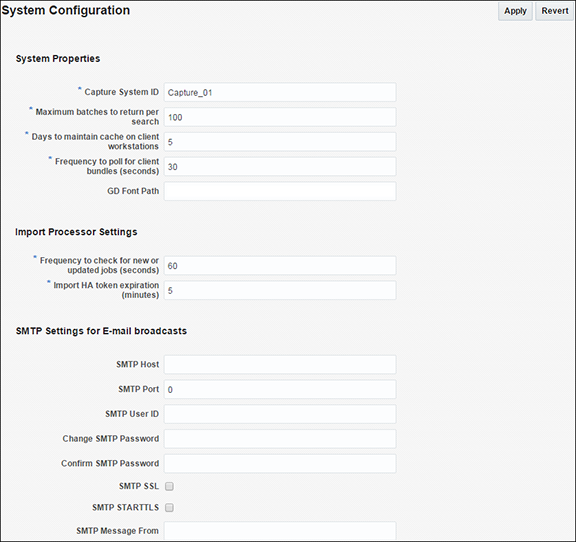Focus Import HA token expiration field
The image size is (576, 542).
(x=280, y=290)
